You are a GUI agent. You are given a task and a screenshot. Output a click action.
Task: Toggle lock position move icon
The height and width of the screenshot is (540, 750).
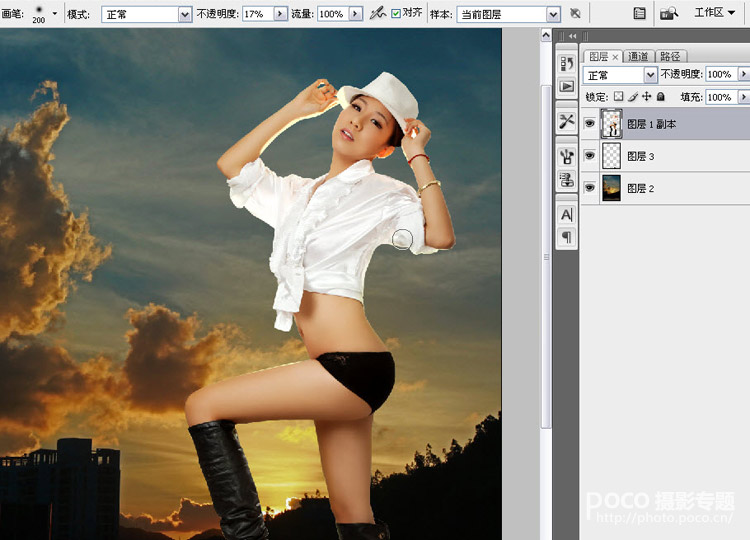[647, 97]
